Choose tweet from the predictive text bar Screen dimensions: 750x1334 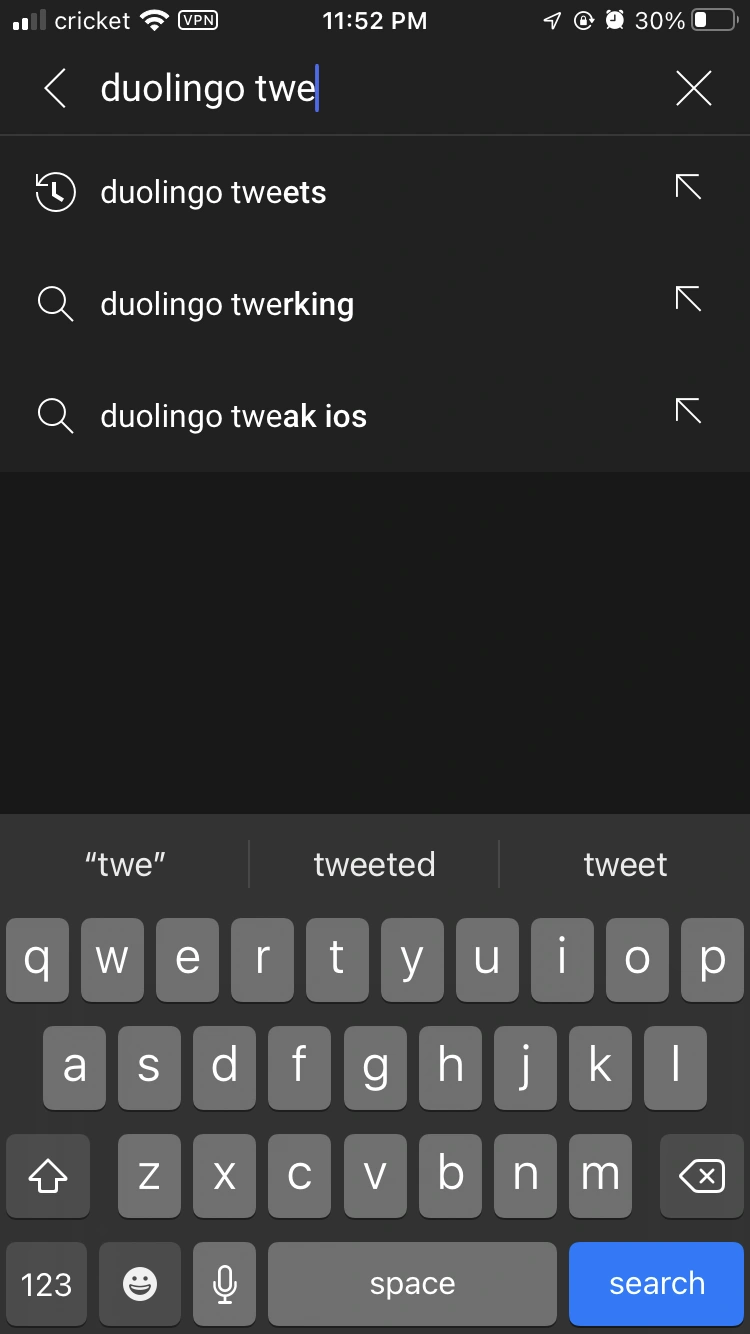(x=625, y=864)
